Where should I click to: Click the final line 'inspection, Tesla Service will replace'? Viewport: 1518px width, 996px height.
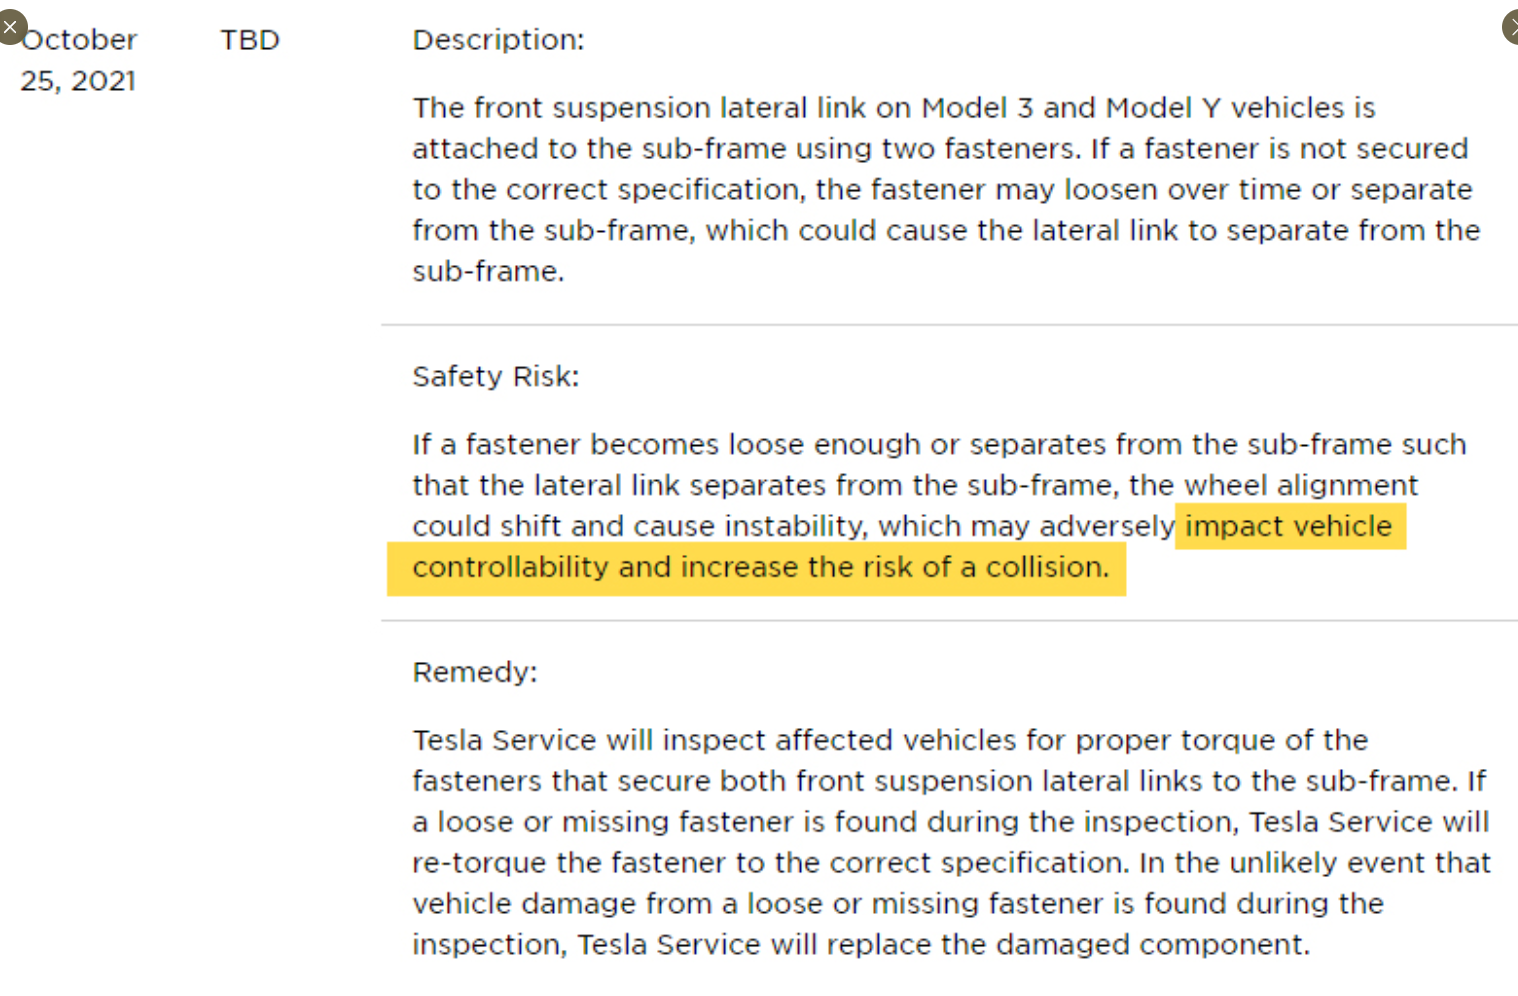861,945
